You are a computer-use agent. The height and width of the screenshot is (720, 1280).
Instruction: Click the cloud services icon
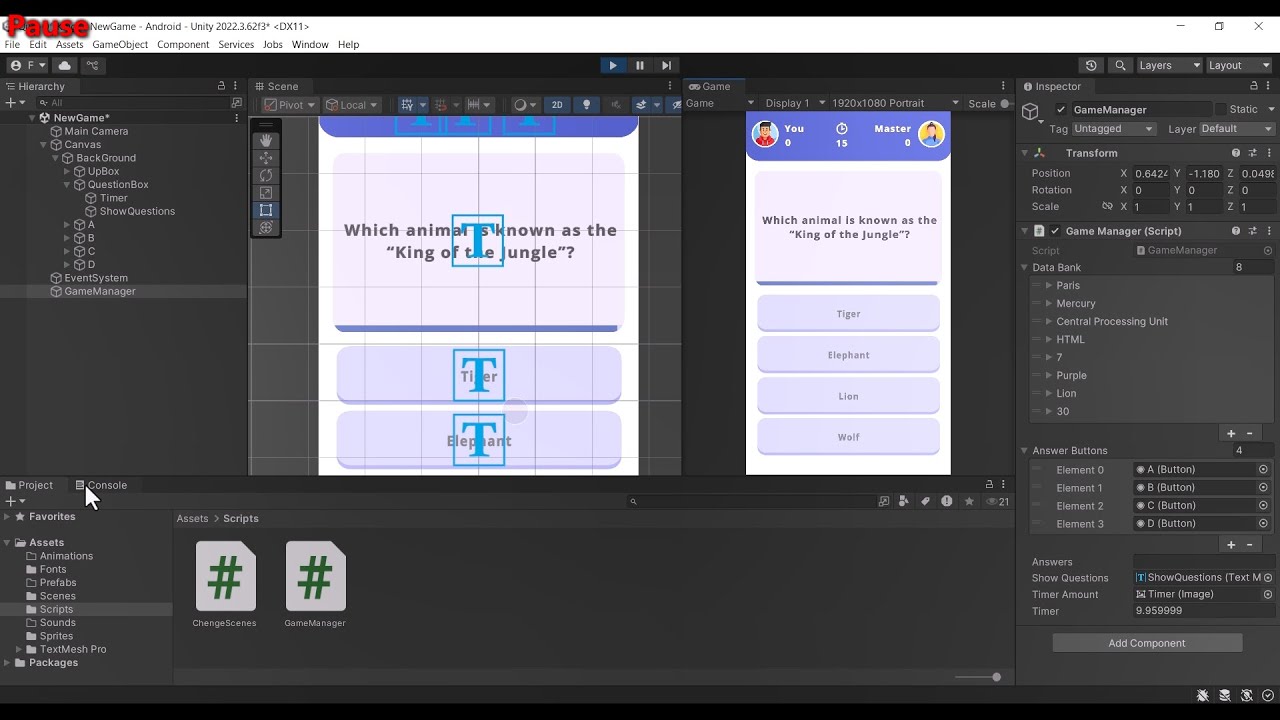click(65, 65)
